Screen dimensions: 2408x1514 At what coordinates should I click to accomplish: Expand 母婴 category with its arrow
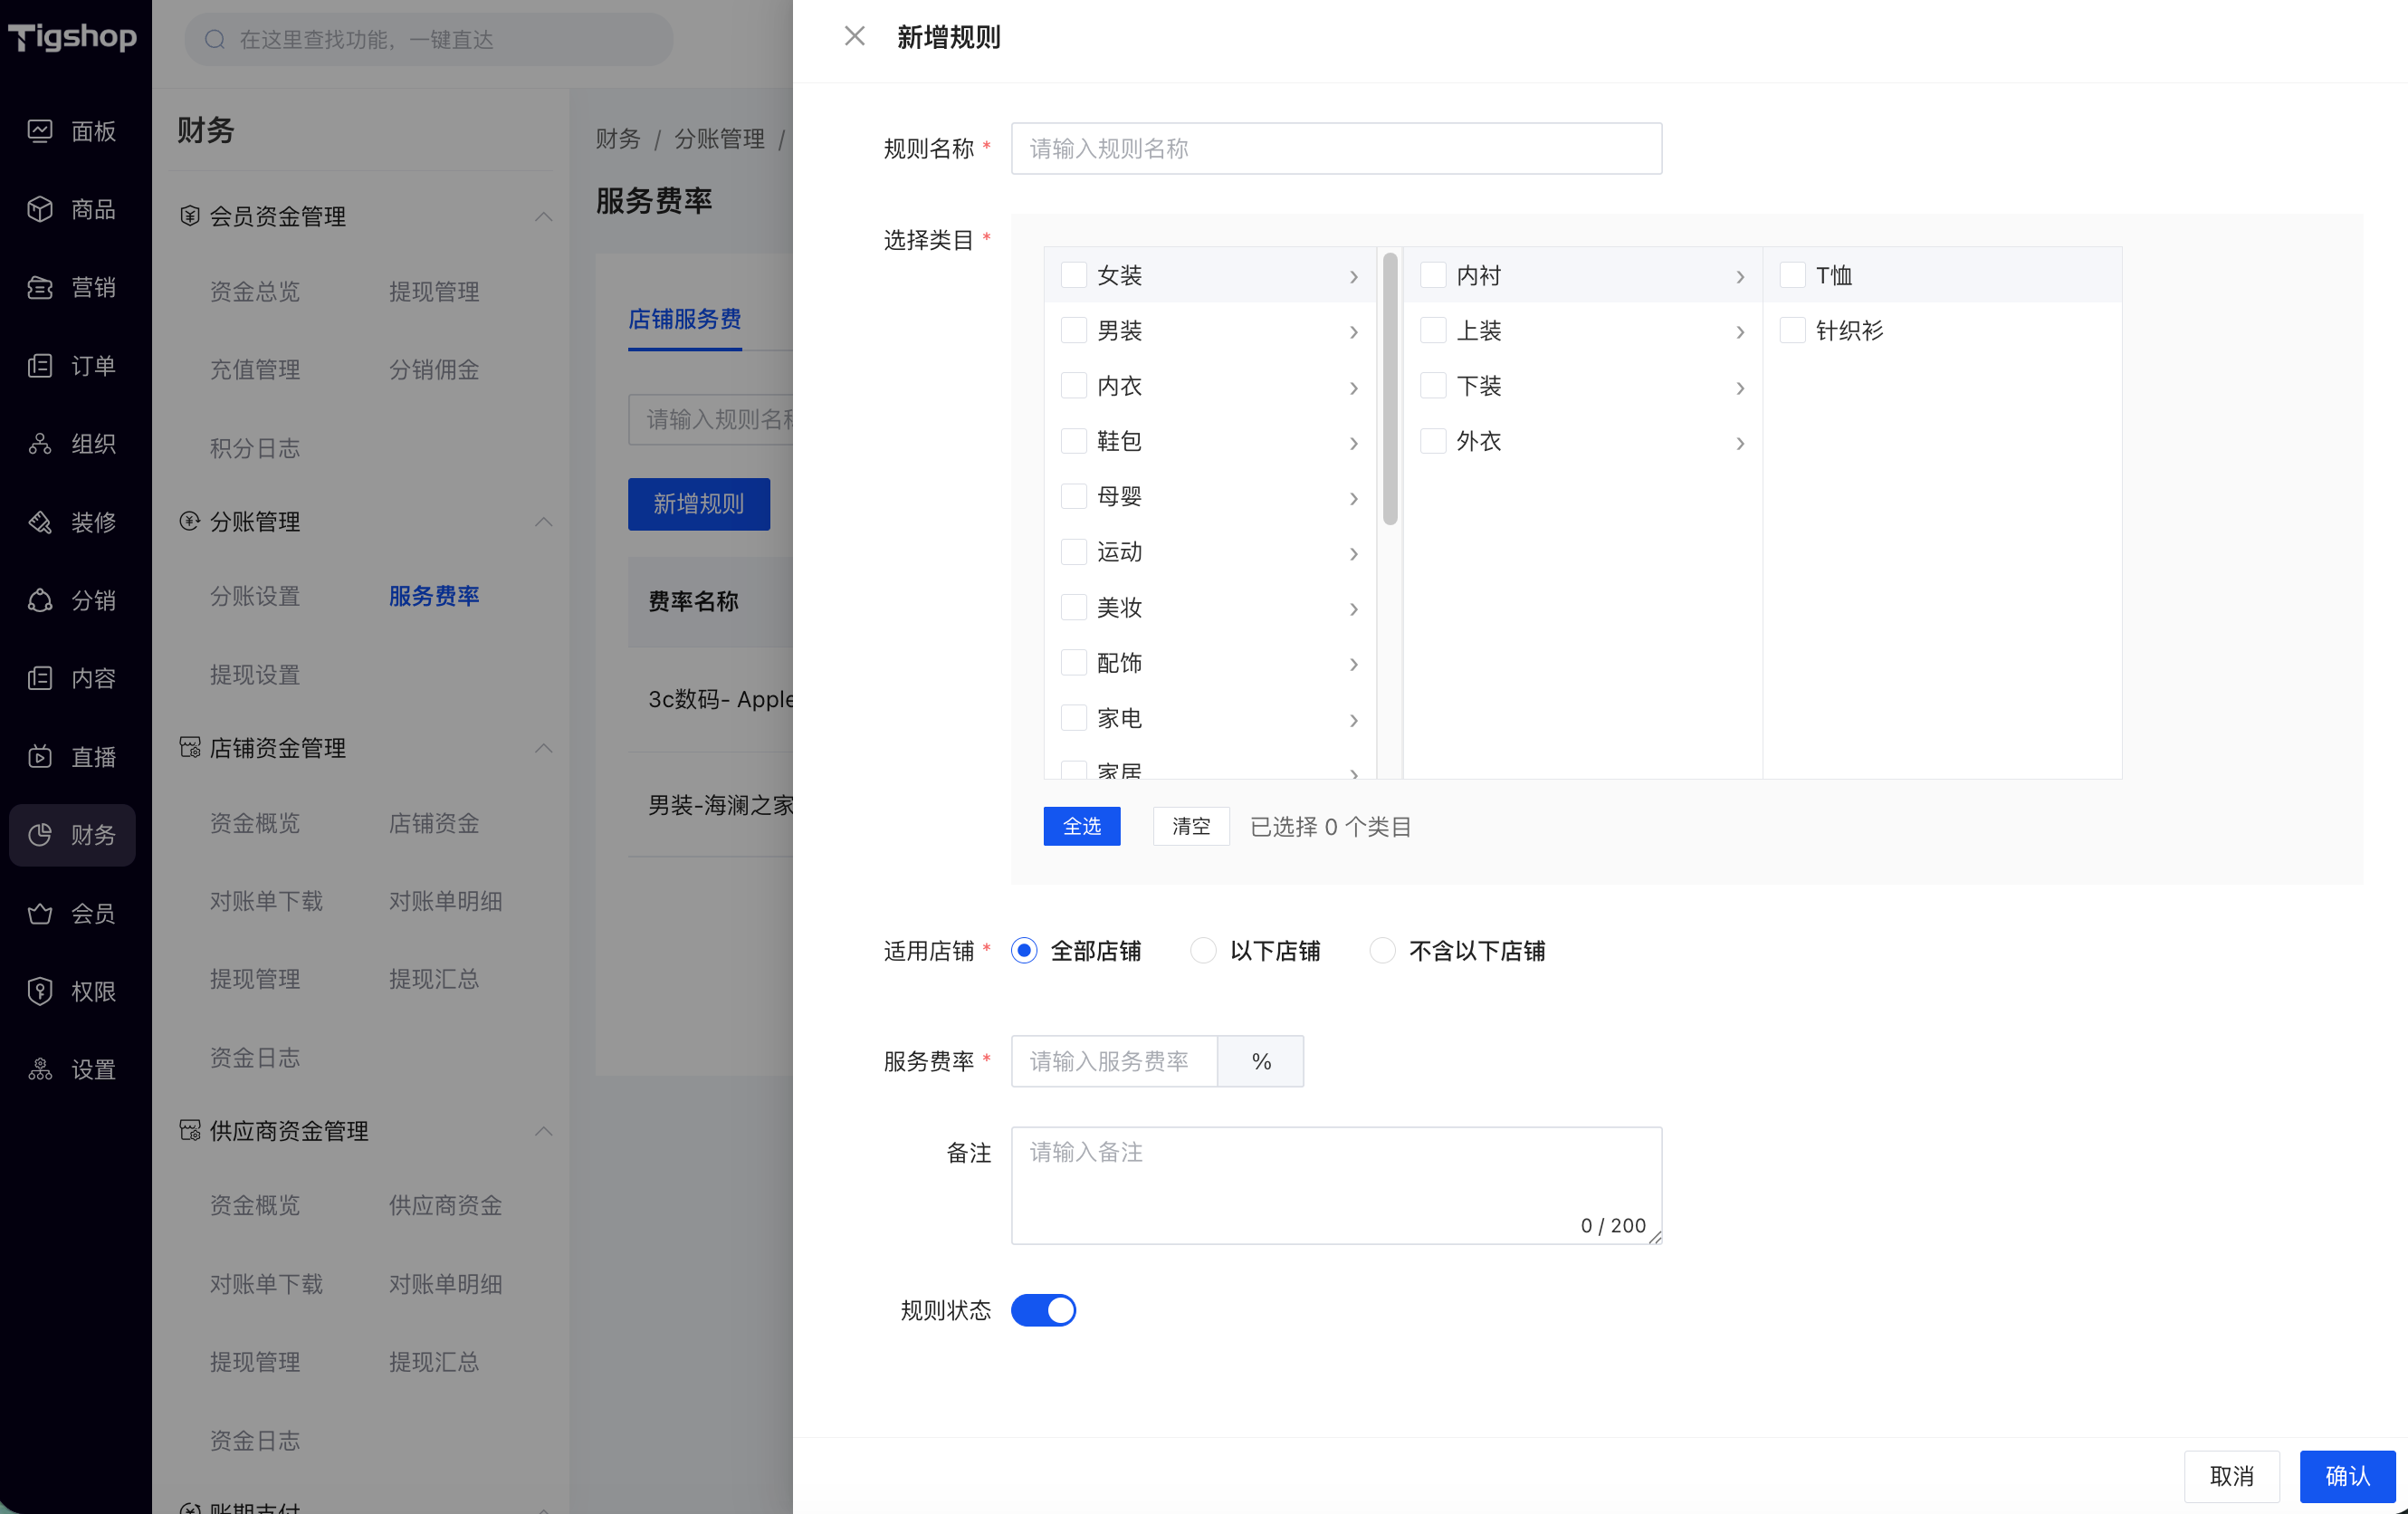coord(1354,498)
